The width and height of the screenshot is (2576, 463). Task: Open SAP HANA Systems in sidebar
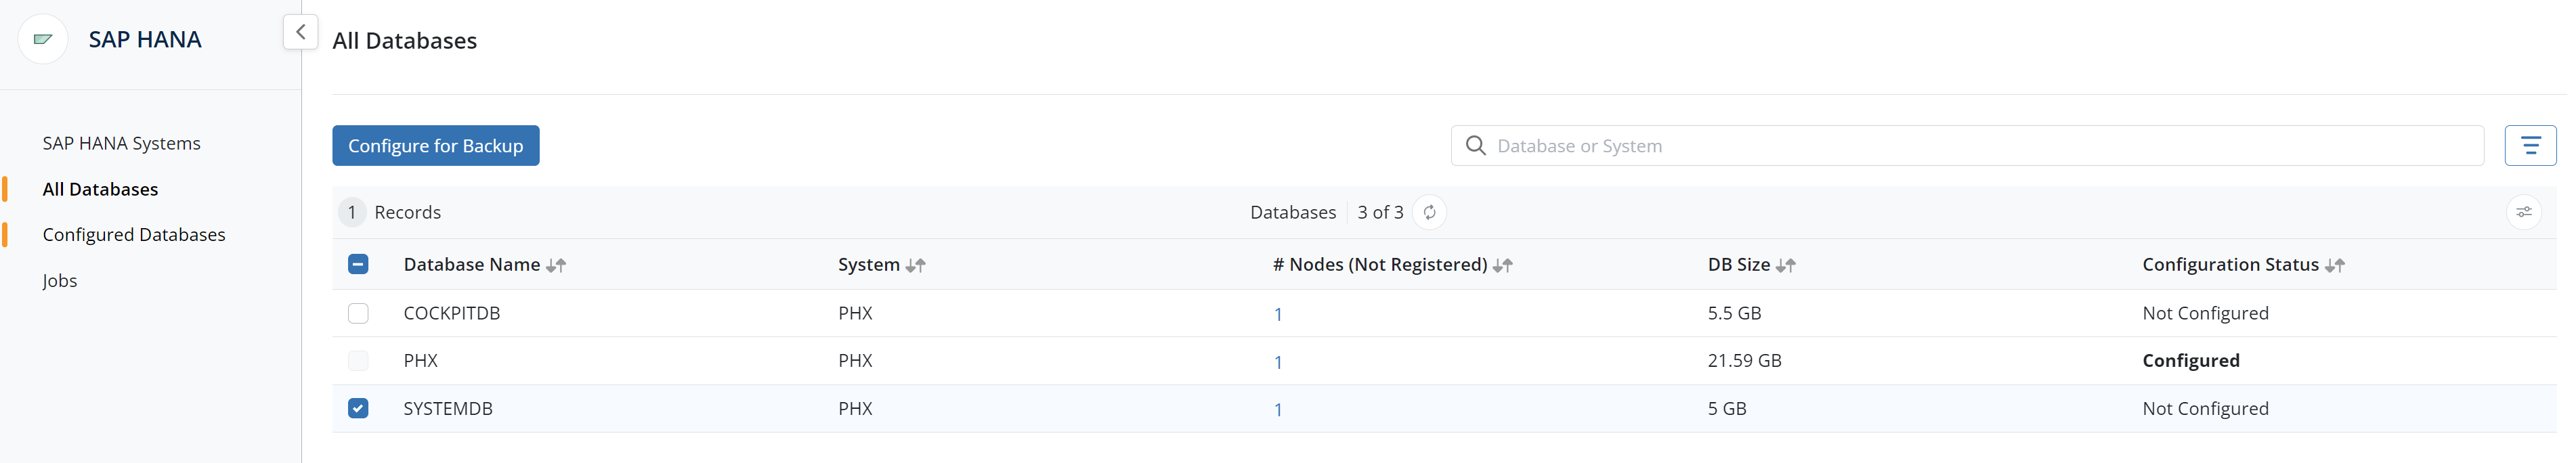click(121, 143)
